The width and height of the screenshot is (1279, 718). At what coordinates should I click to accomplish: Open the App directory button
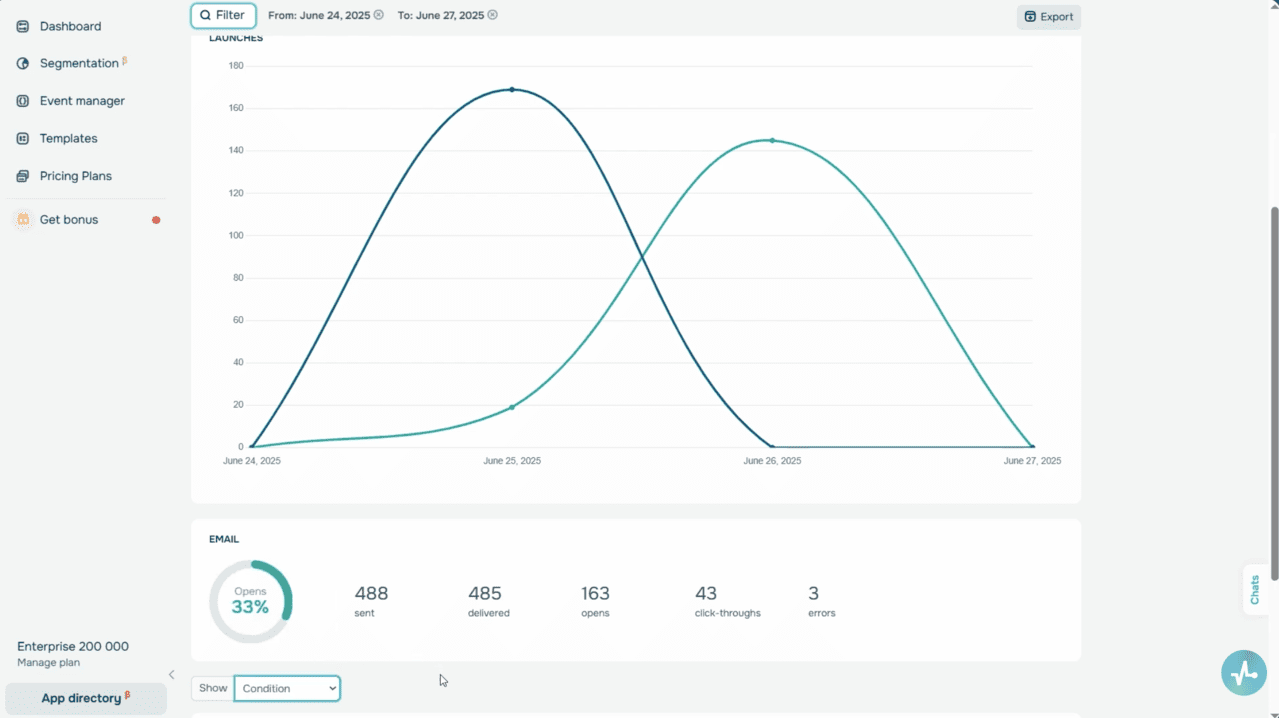click(x=86, y=698)
